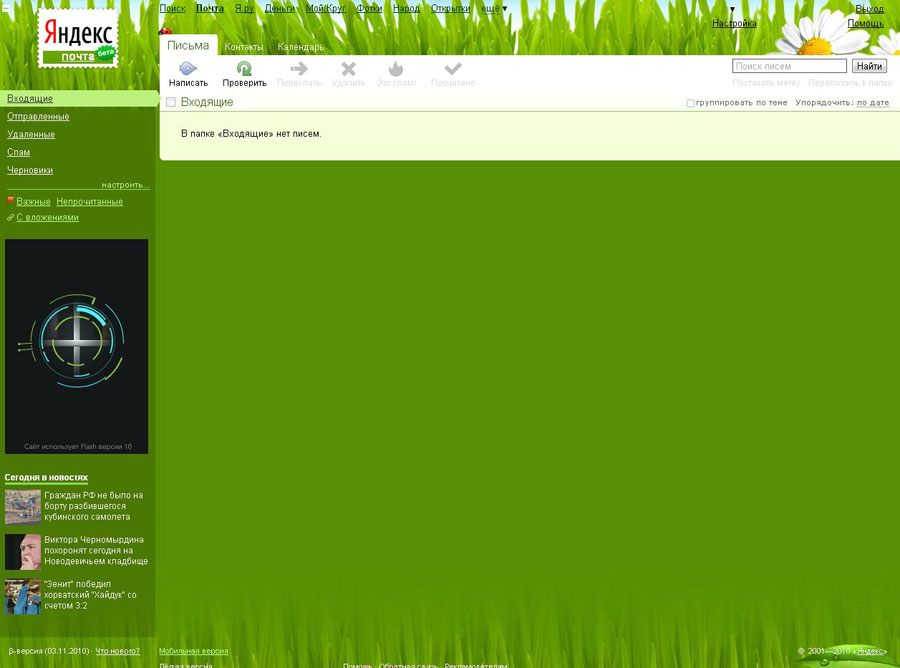The image size is (900, 668).
Task: Open the Входящие folder in sidebar
Action: point(30,99)
